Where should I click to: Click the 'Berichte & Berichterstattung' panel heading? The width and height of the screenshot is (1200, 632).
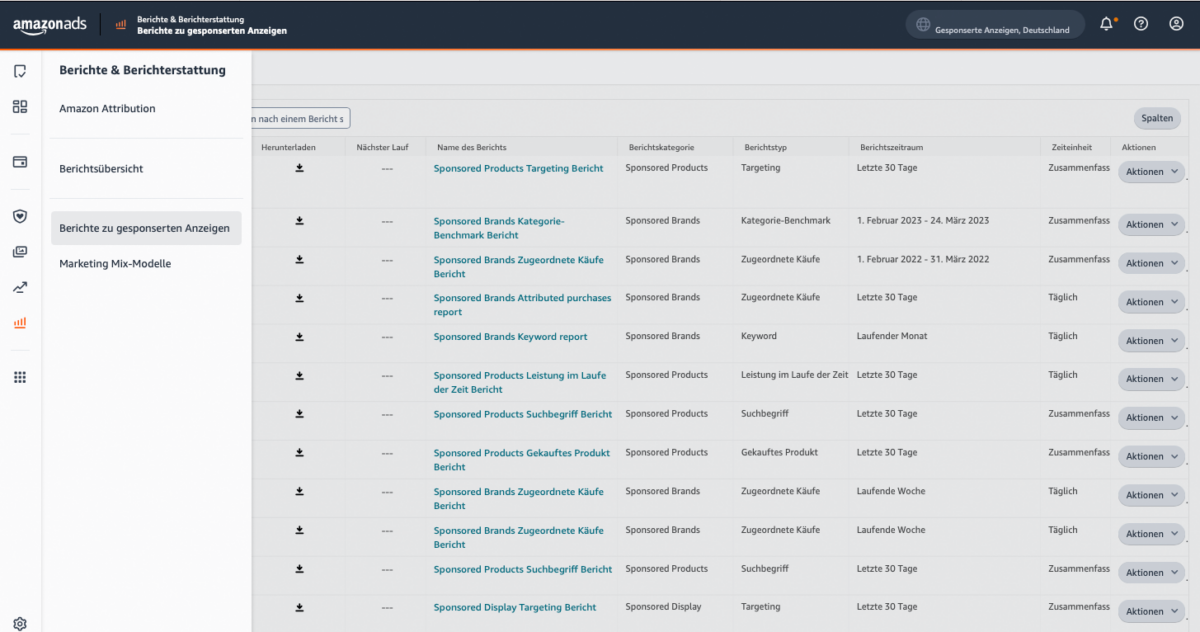click(142, 70)
